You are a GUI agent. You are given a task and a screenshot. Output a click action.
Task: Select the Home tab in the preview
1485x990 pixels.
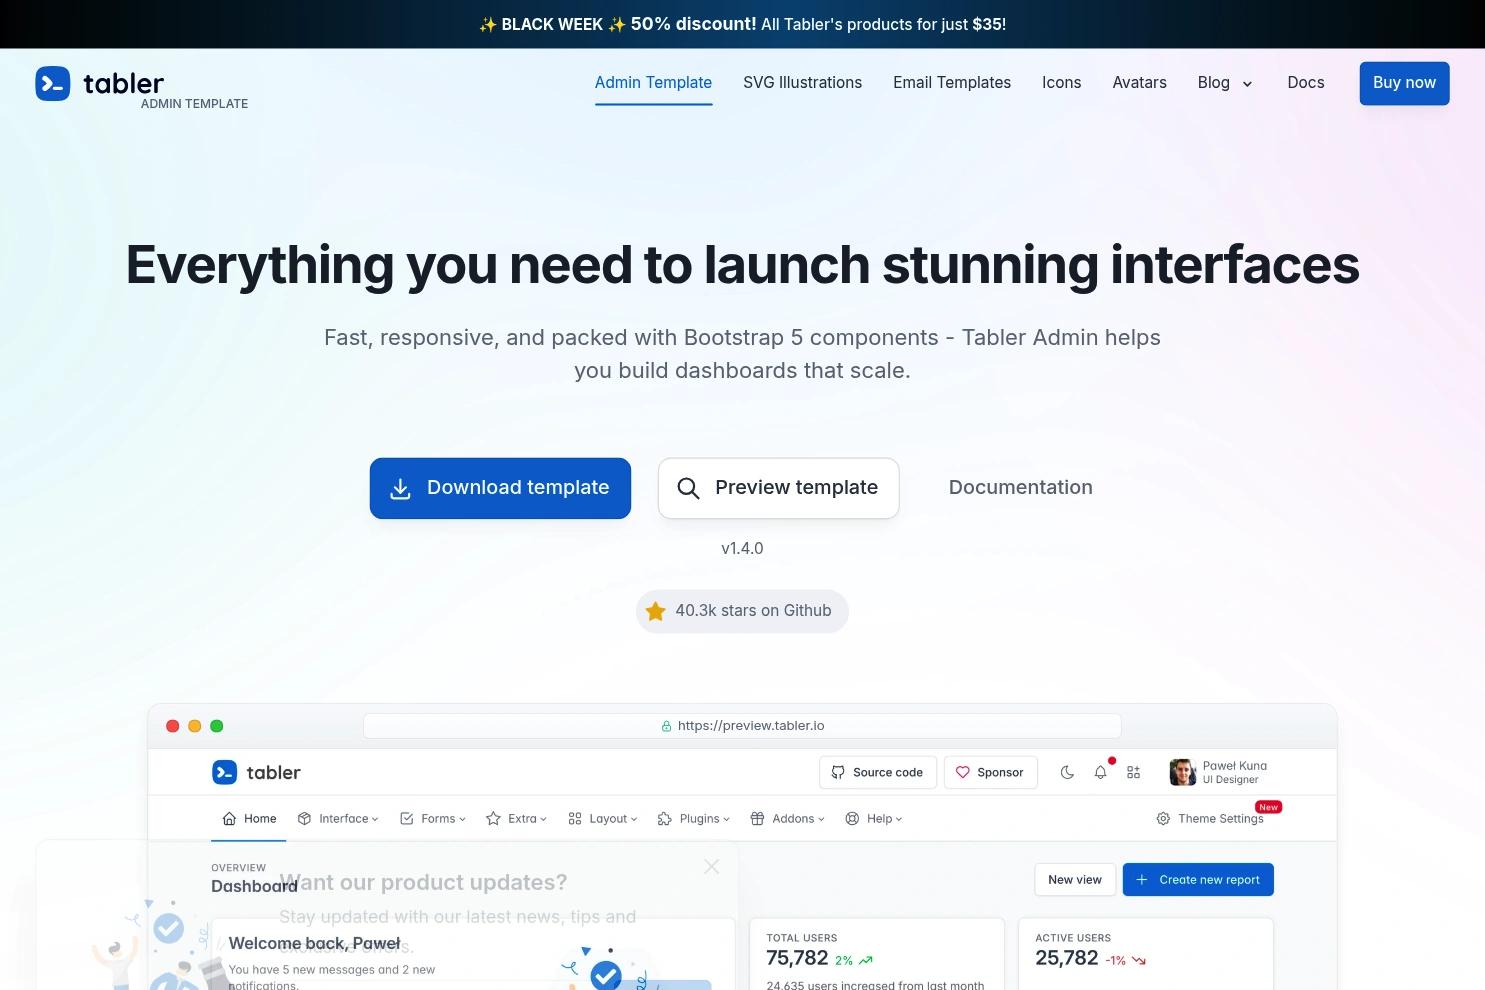(x=249, y=818)
